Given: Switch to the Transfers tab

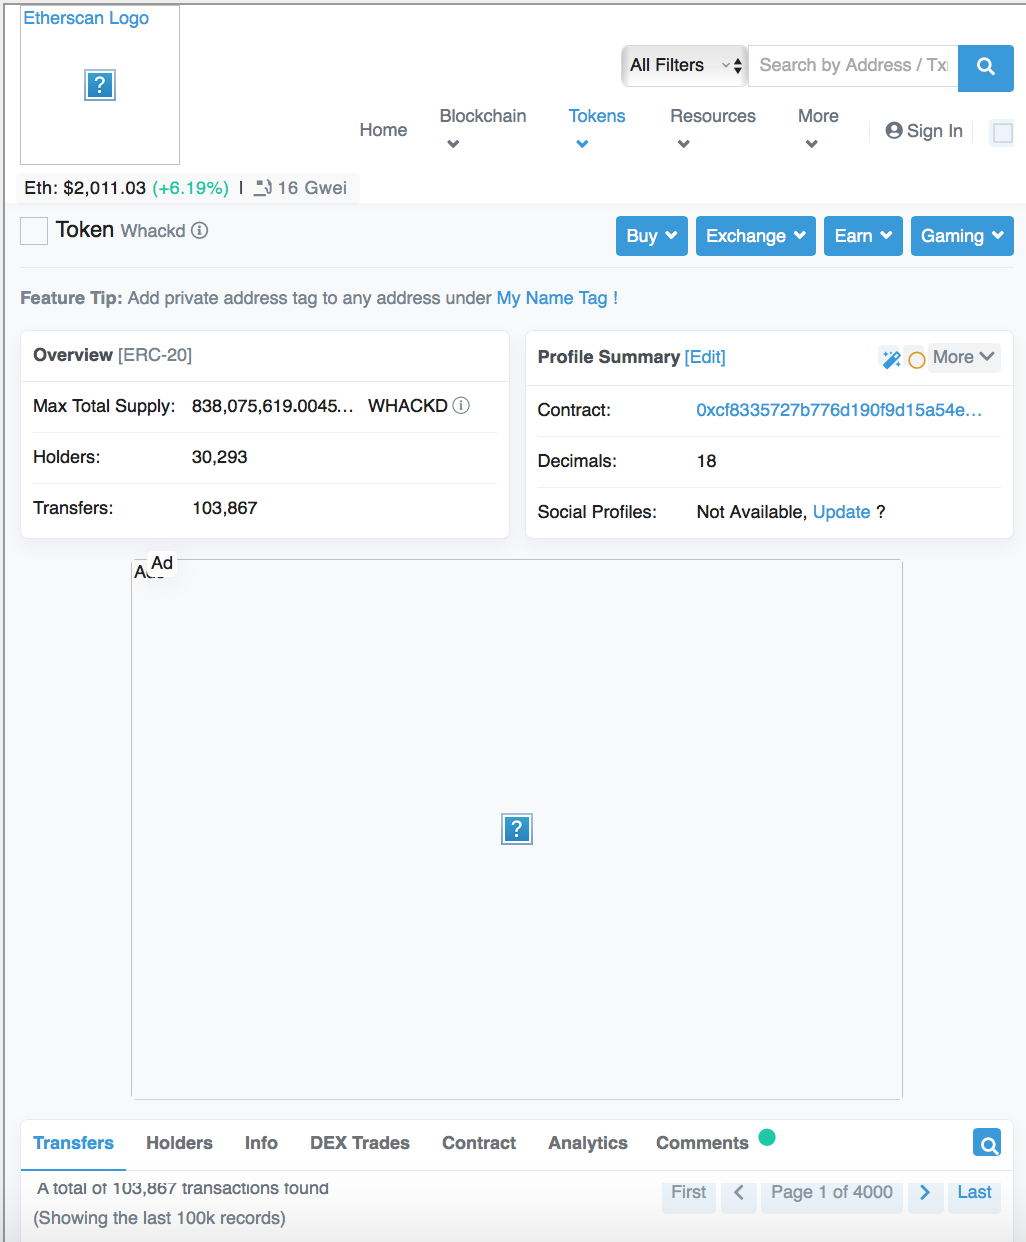Looking at the screenshot, I should point(73,1143).
